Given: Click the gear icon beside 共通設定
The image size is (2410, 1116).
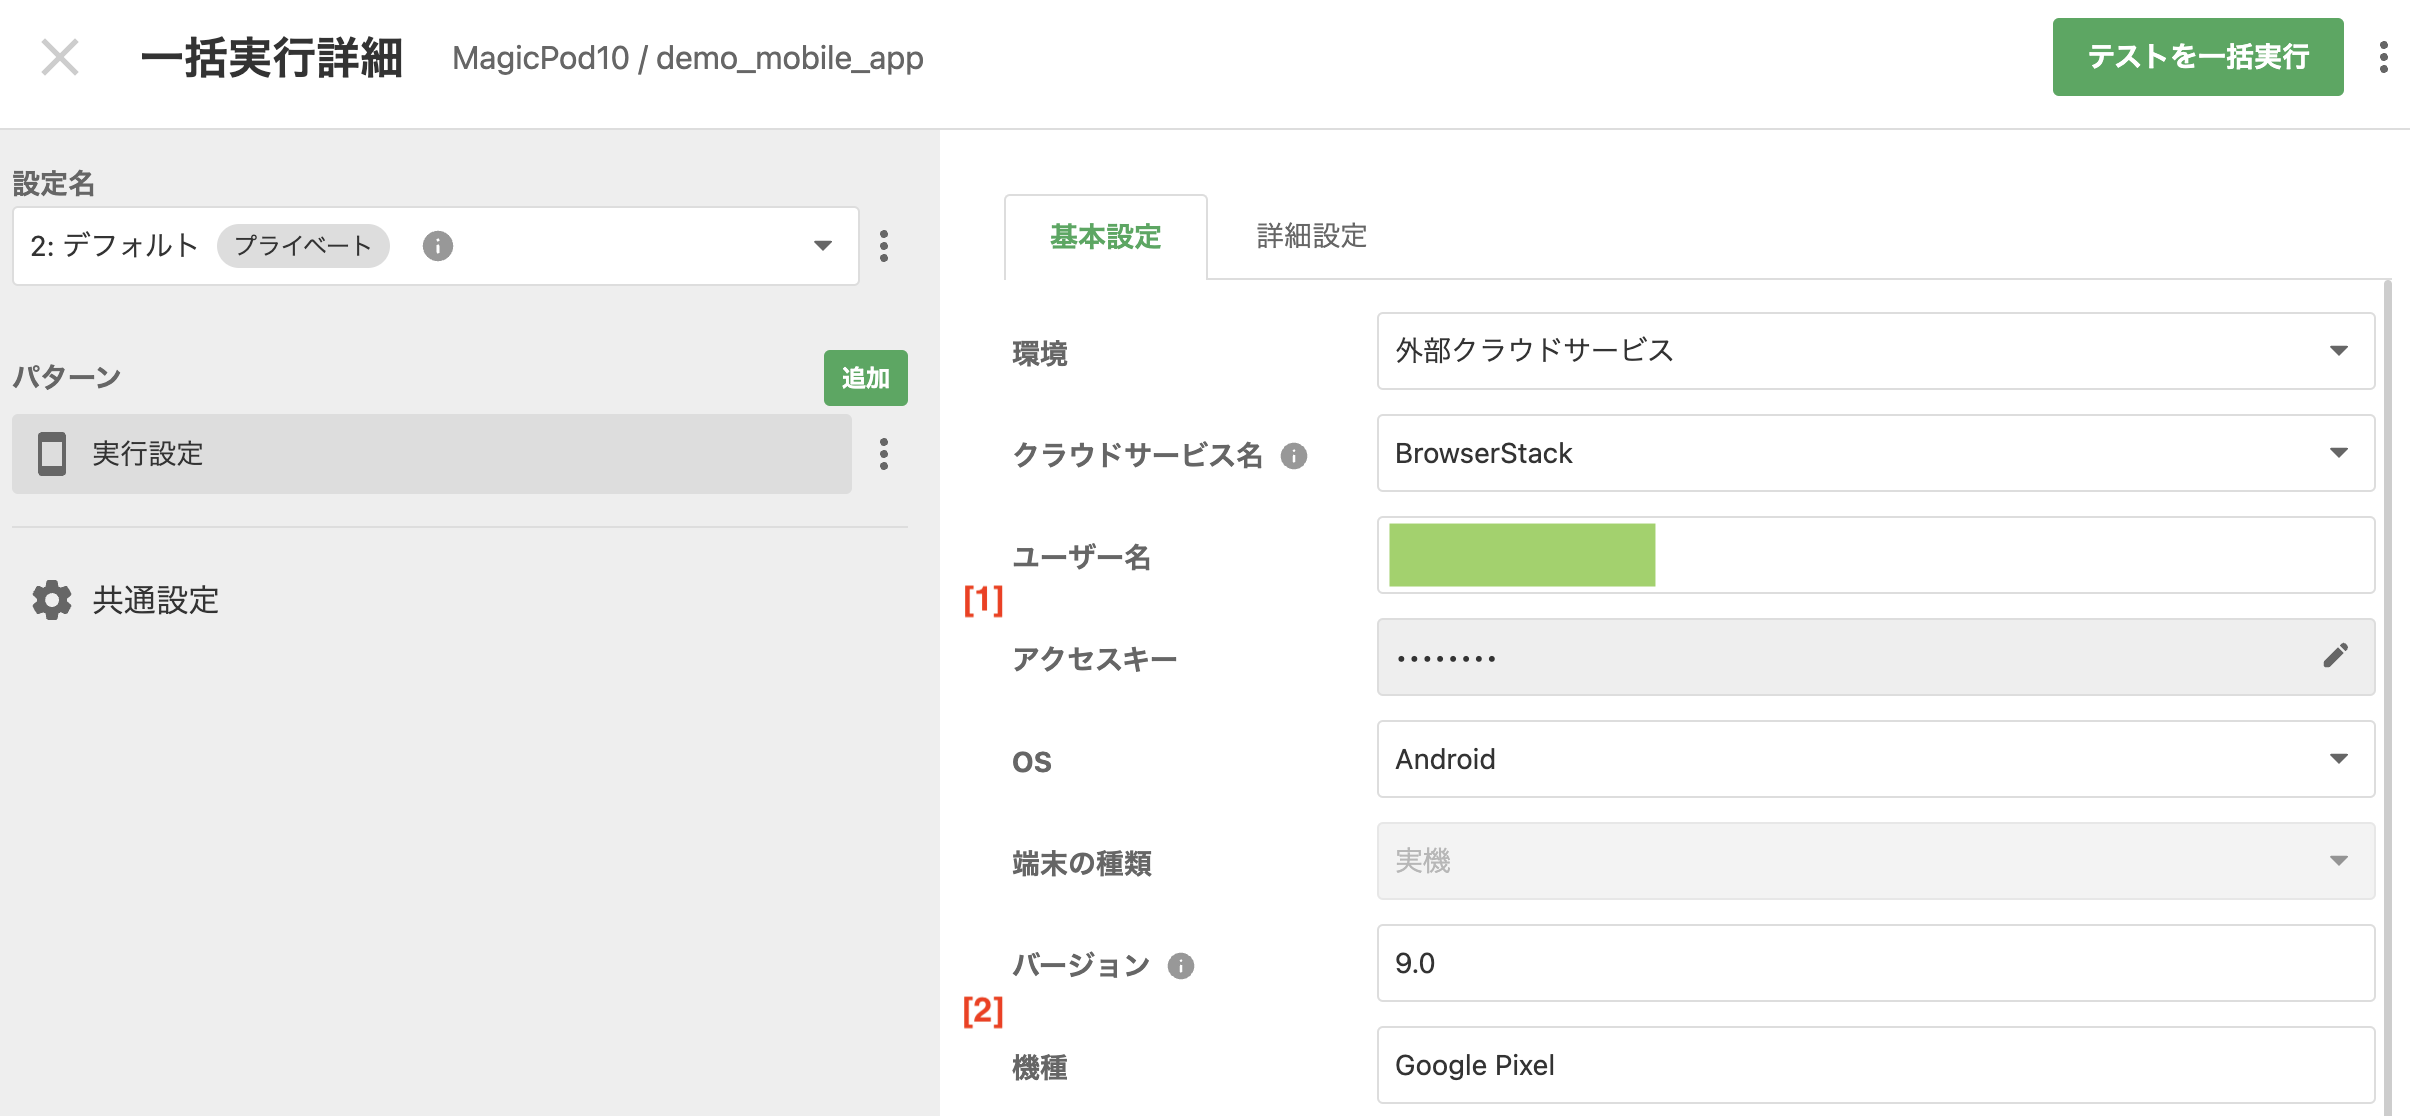Looking at the screenshot, I should click(x=52, y=600).
